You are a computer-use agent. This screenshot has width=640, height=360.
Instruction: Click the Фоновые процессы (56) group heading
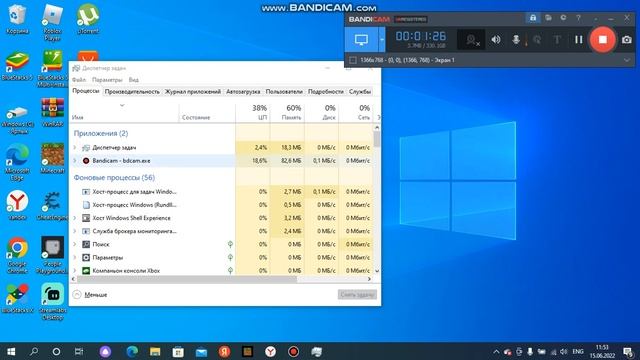114,178
